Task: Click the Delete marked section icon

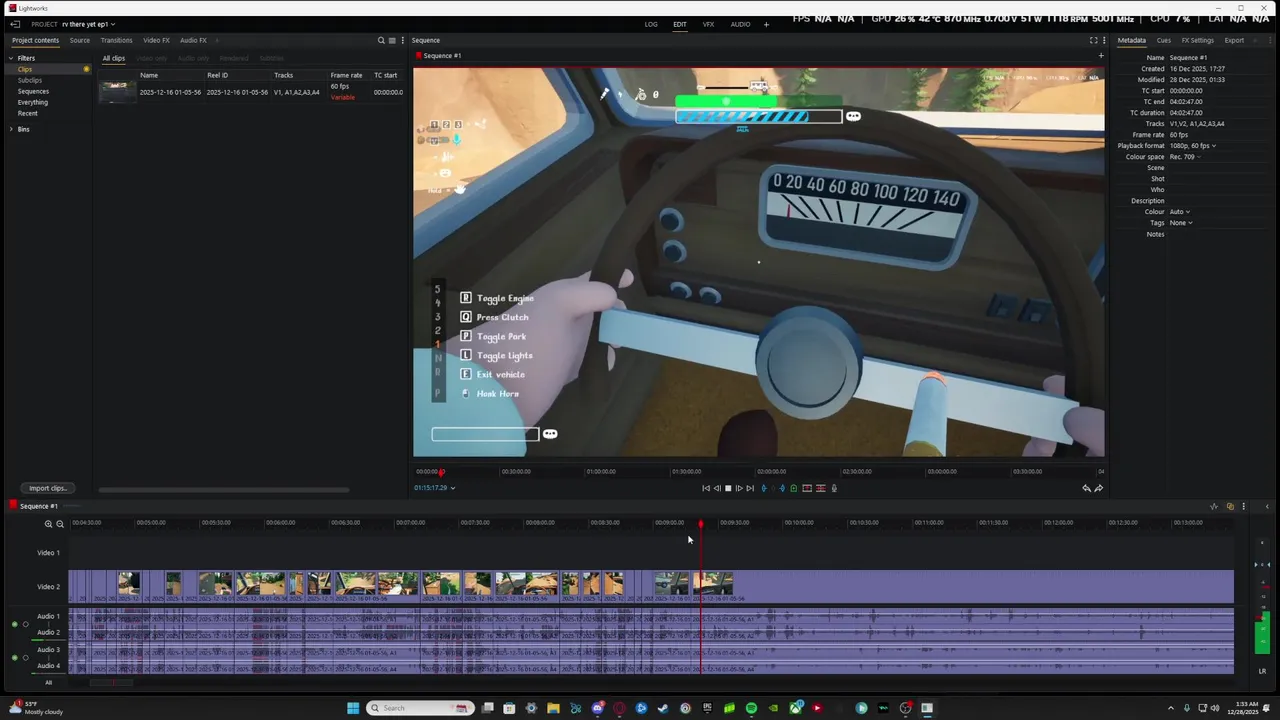Action: 821,488
